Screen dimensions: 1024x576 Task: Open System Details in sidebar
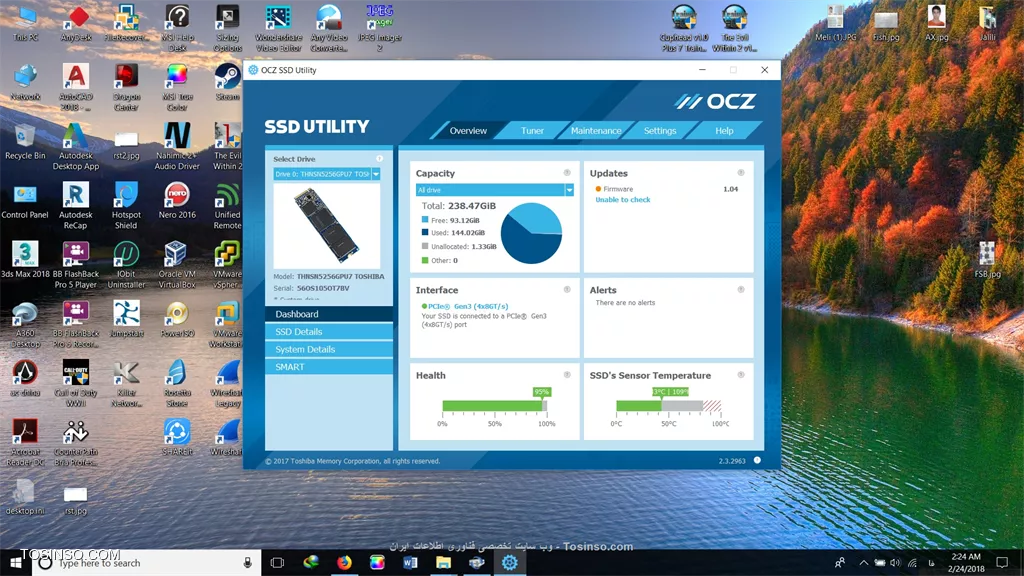click(x=329, y=349)
